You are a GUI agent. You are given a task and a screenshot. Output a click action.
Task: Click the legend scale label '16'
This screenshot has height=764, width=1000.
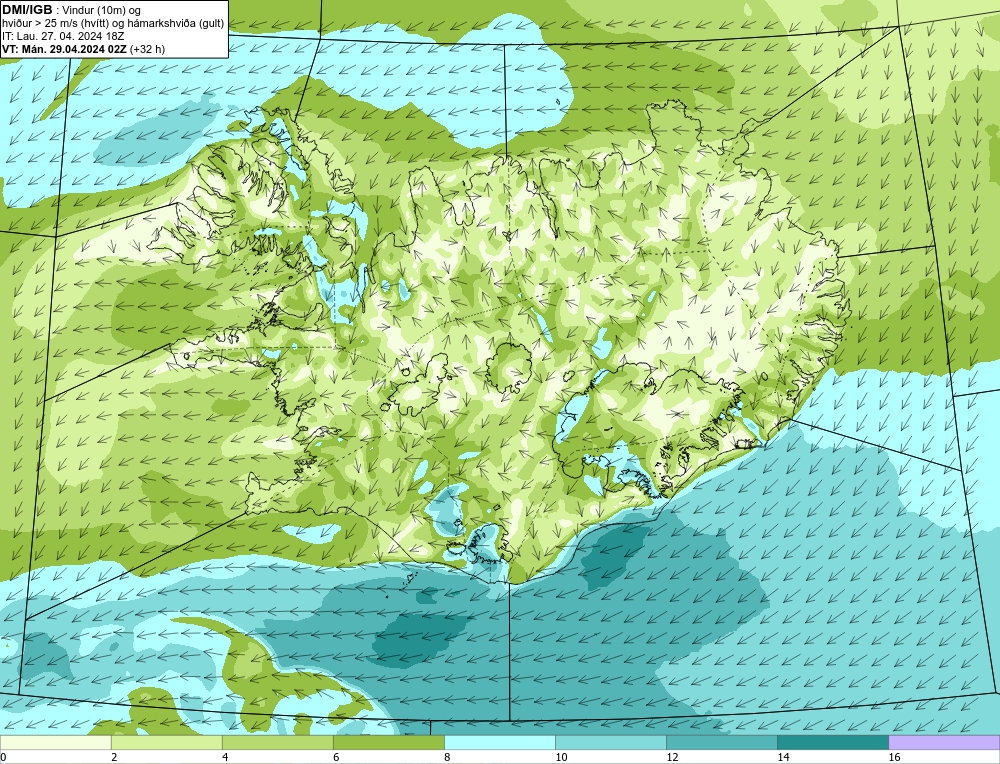click(894, 757)
